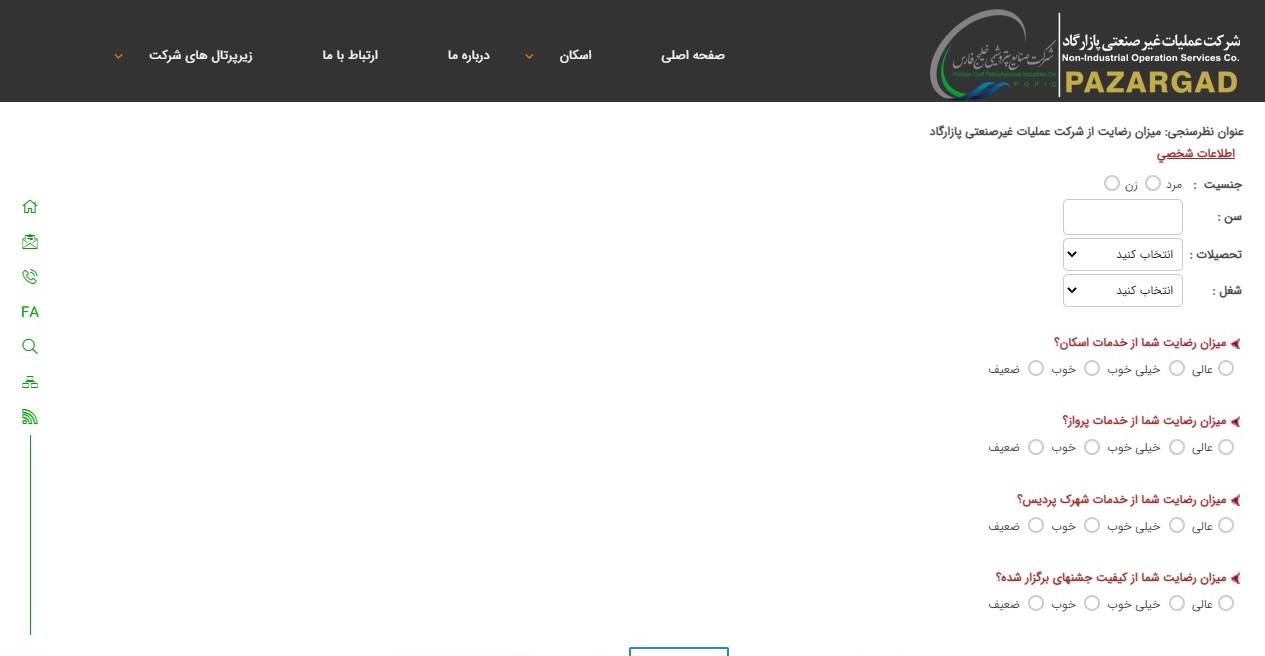Choose خوب for خدمات پرواز satisfaction
1265x656 pixels.
tap(1092, 447)
